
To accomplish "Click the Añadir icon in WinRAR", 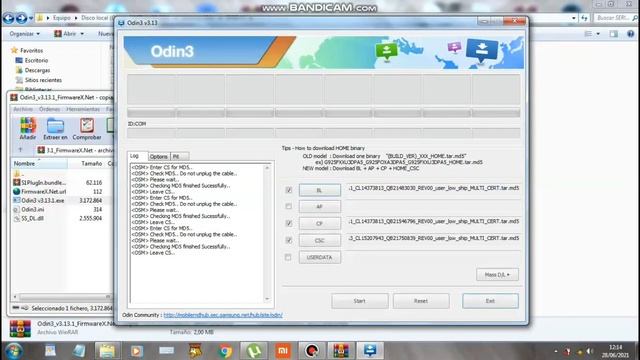I will coord(28,129).
